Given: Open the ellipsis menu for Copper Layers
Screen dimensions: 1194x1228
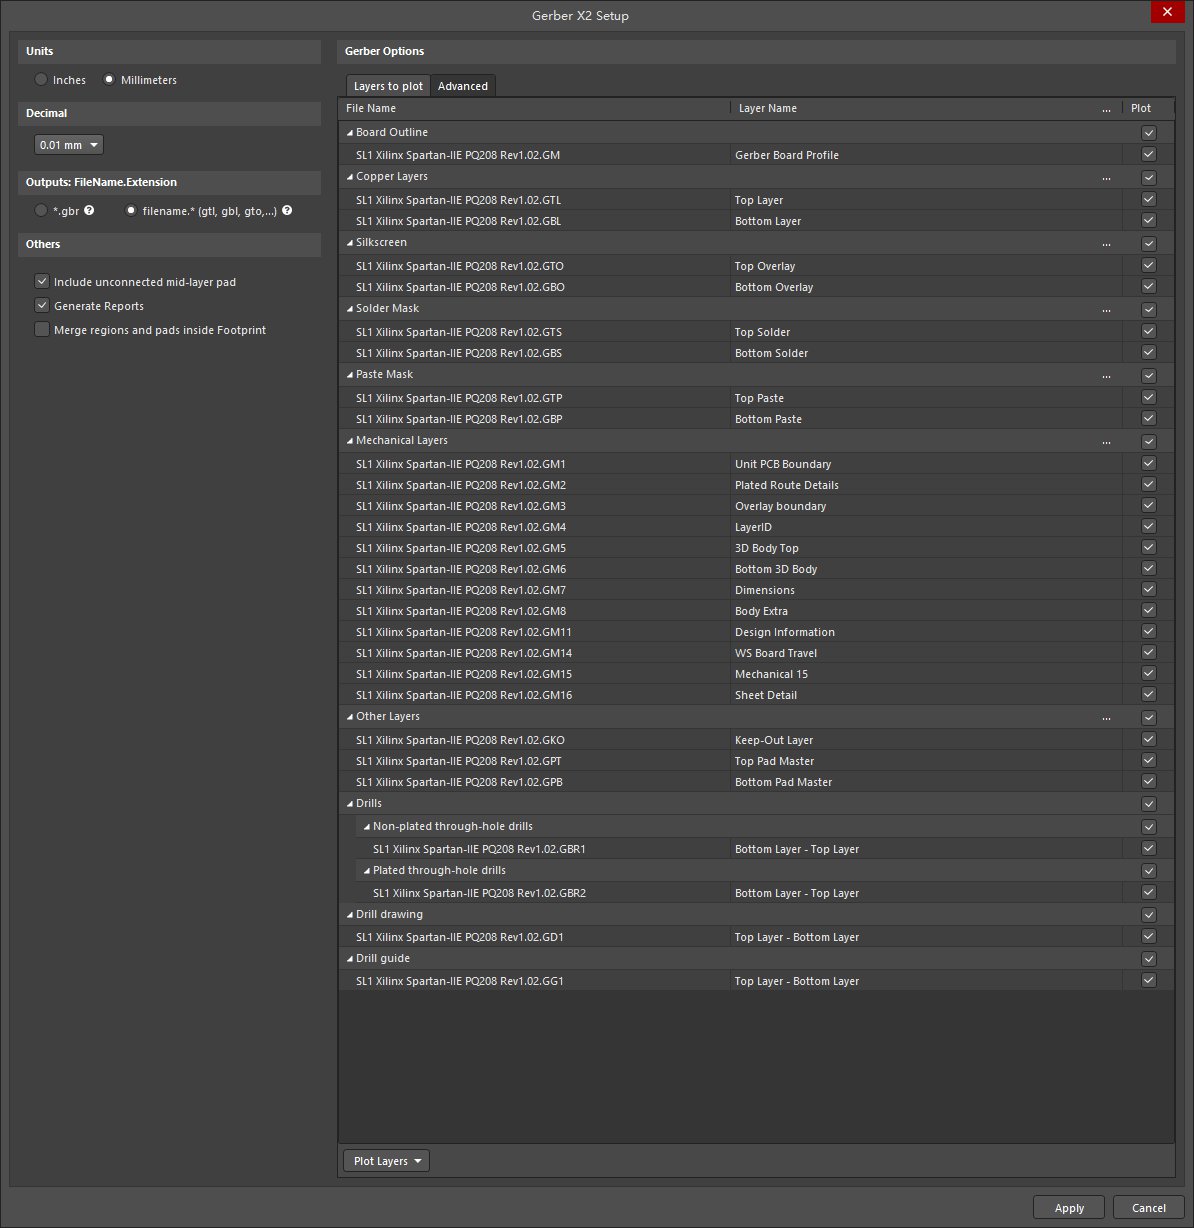Looking at the screenshot, I should (x=1106, y=177).
